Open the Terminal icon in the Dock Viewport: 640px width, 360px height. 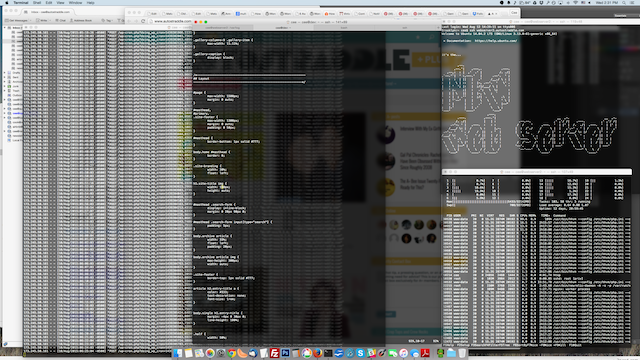[328, 353]
